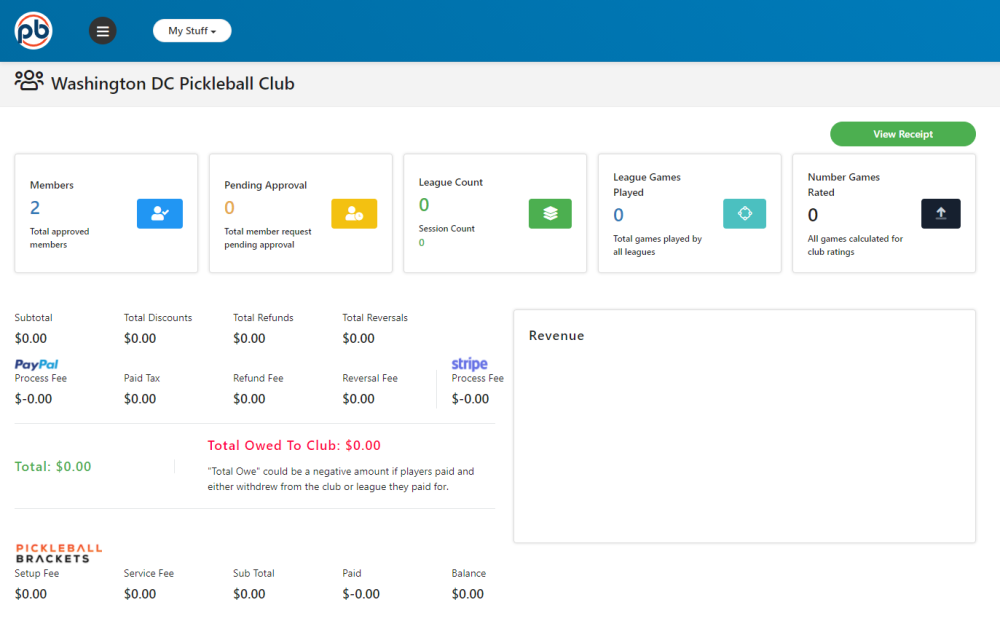Click the teal League Games Played icon
The width and height of the screenshot is (1000, 624).
(744, 214)
